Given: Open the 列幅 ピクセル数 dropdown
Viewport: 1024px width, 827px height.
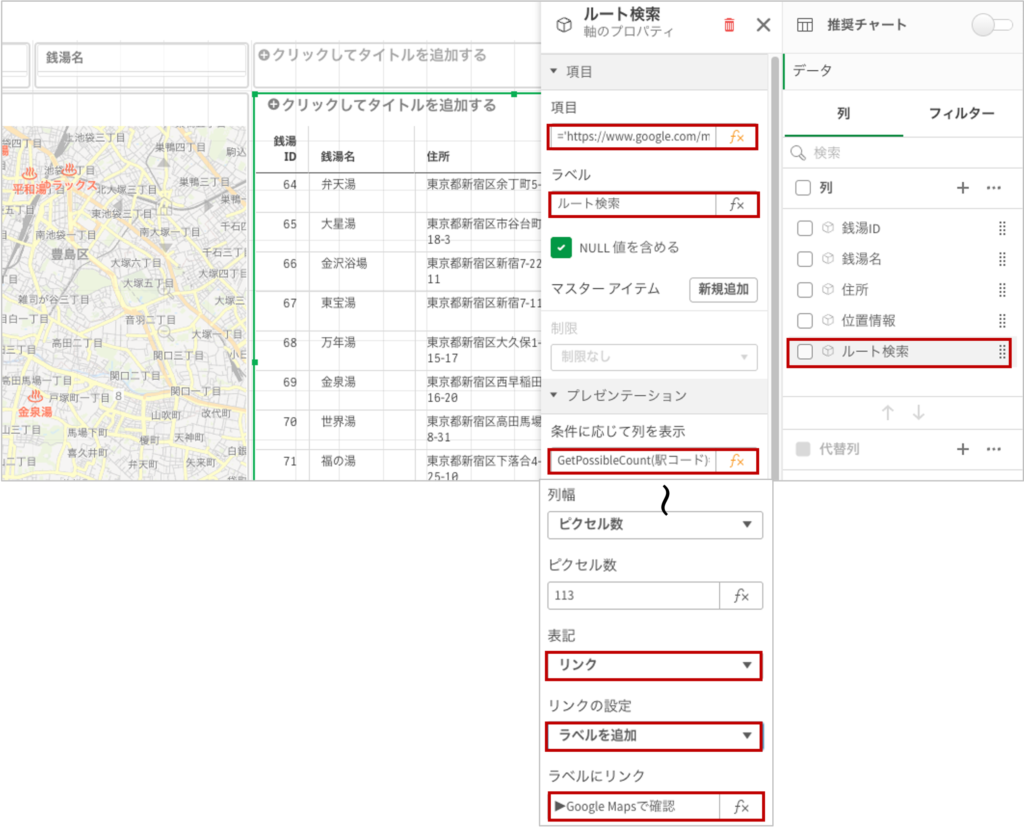Looking at the screenshot, I should (655, 525).
